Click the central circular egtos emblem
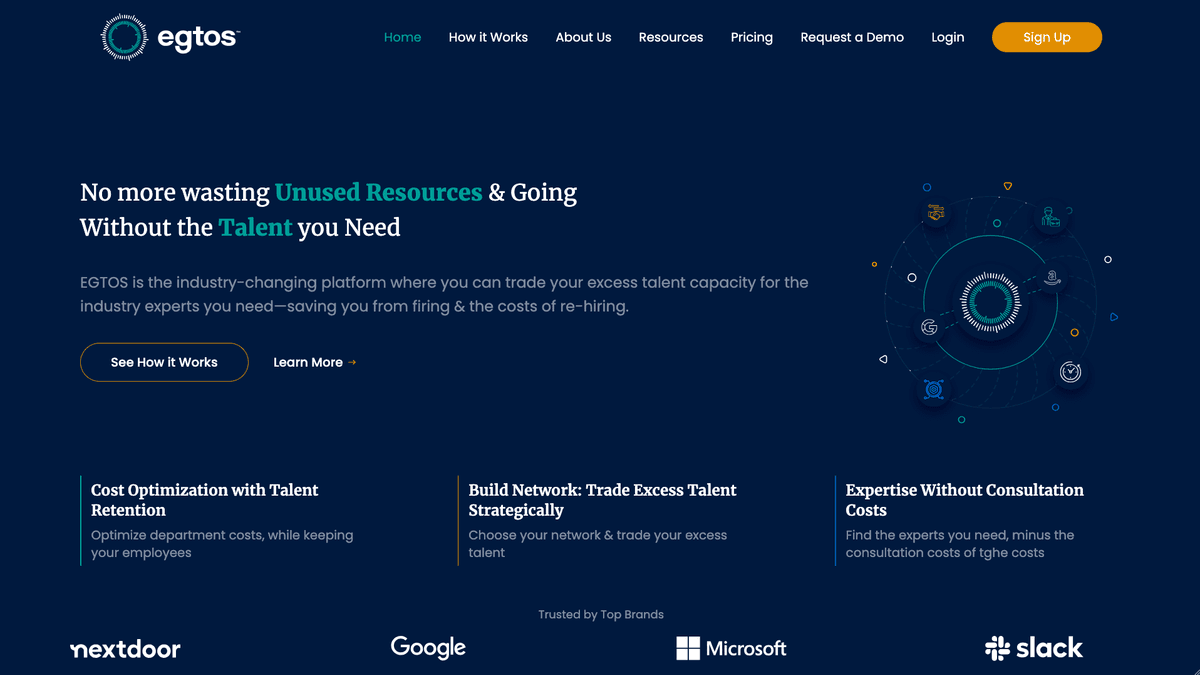Screen dimensions: 1200x675 988,301
